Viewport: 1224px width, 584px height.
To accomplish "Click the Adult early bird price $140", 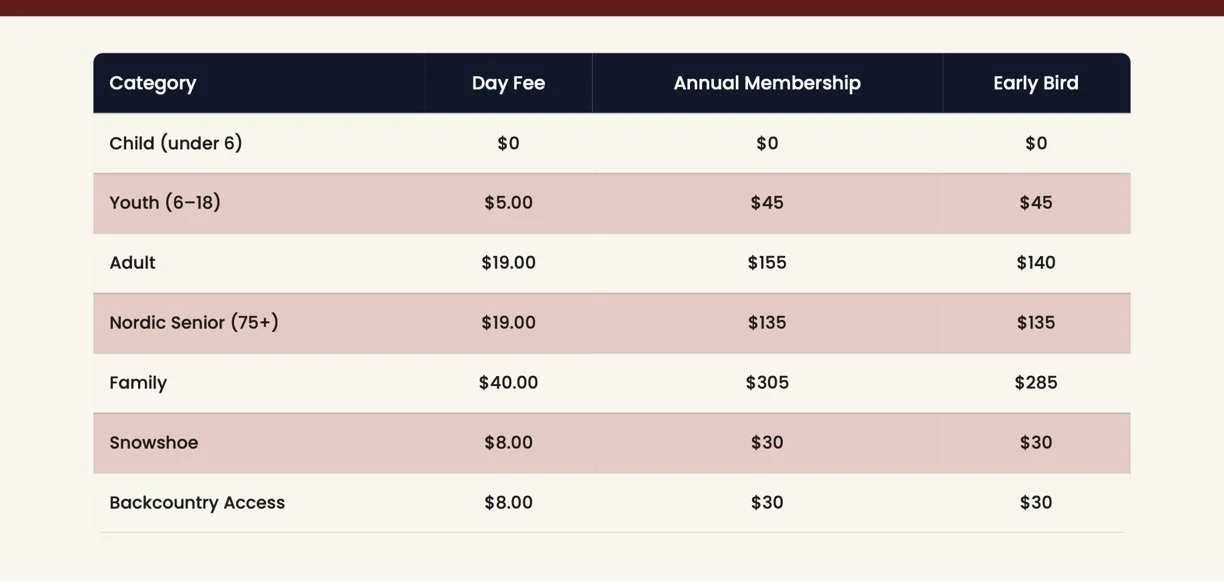I will point(1036,263).
